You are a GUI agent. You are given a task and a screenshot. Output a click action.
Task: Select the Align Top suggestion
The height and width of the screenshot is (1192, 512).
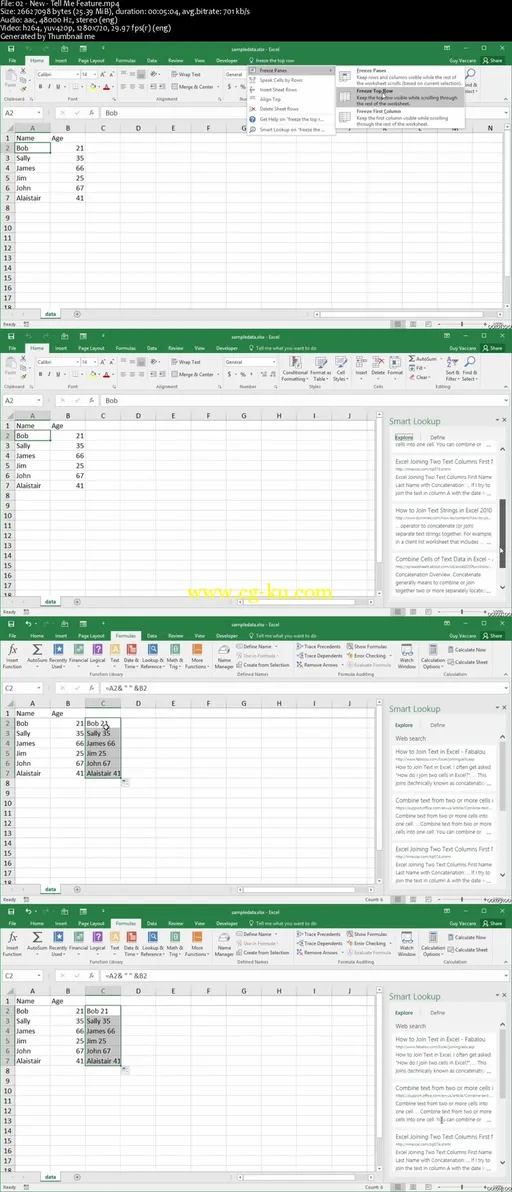[x=291, y=100]
